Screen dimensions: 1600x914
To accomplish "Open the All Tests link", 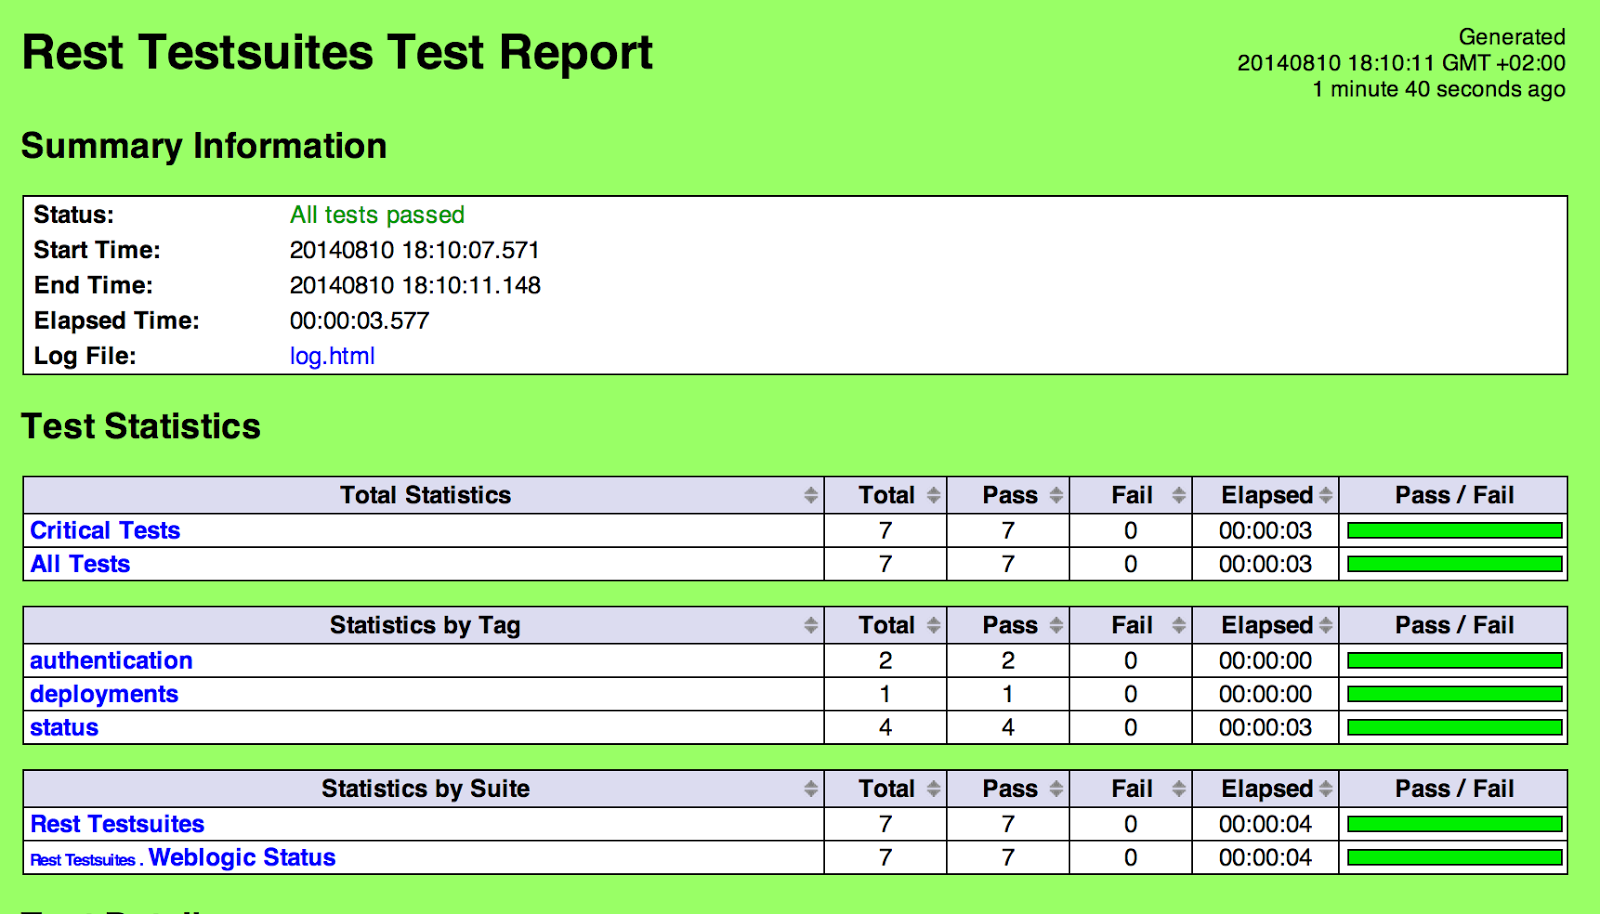I will click(80, 564).
